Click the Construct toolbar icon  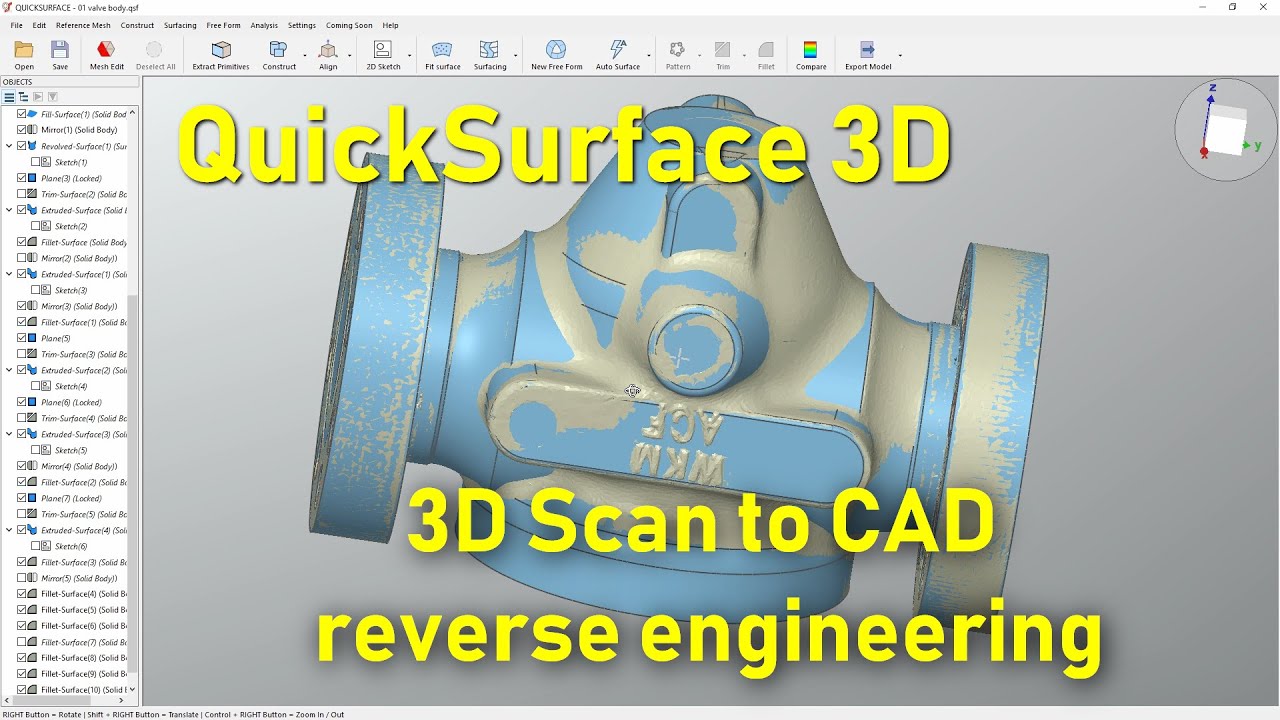[279, 49]
